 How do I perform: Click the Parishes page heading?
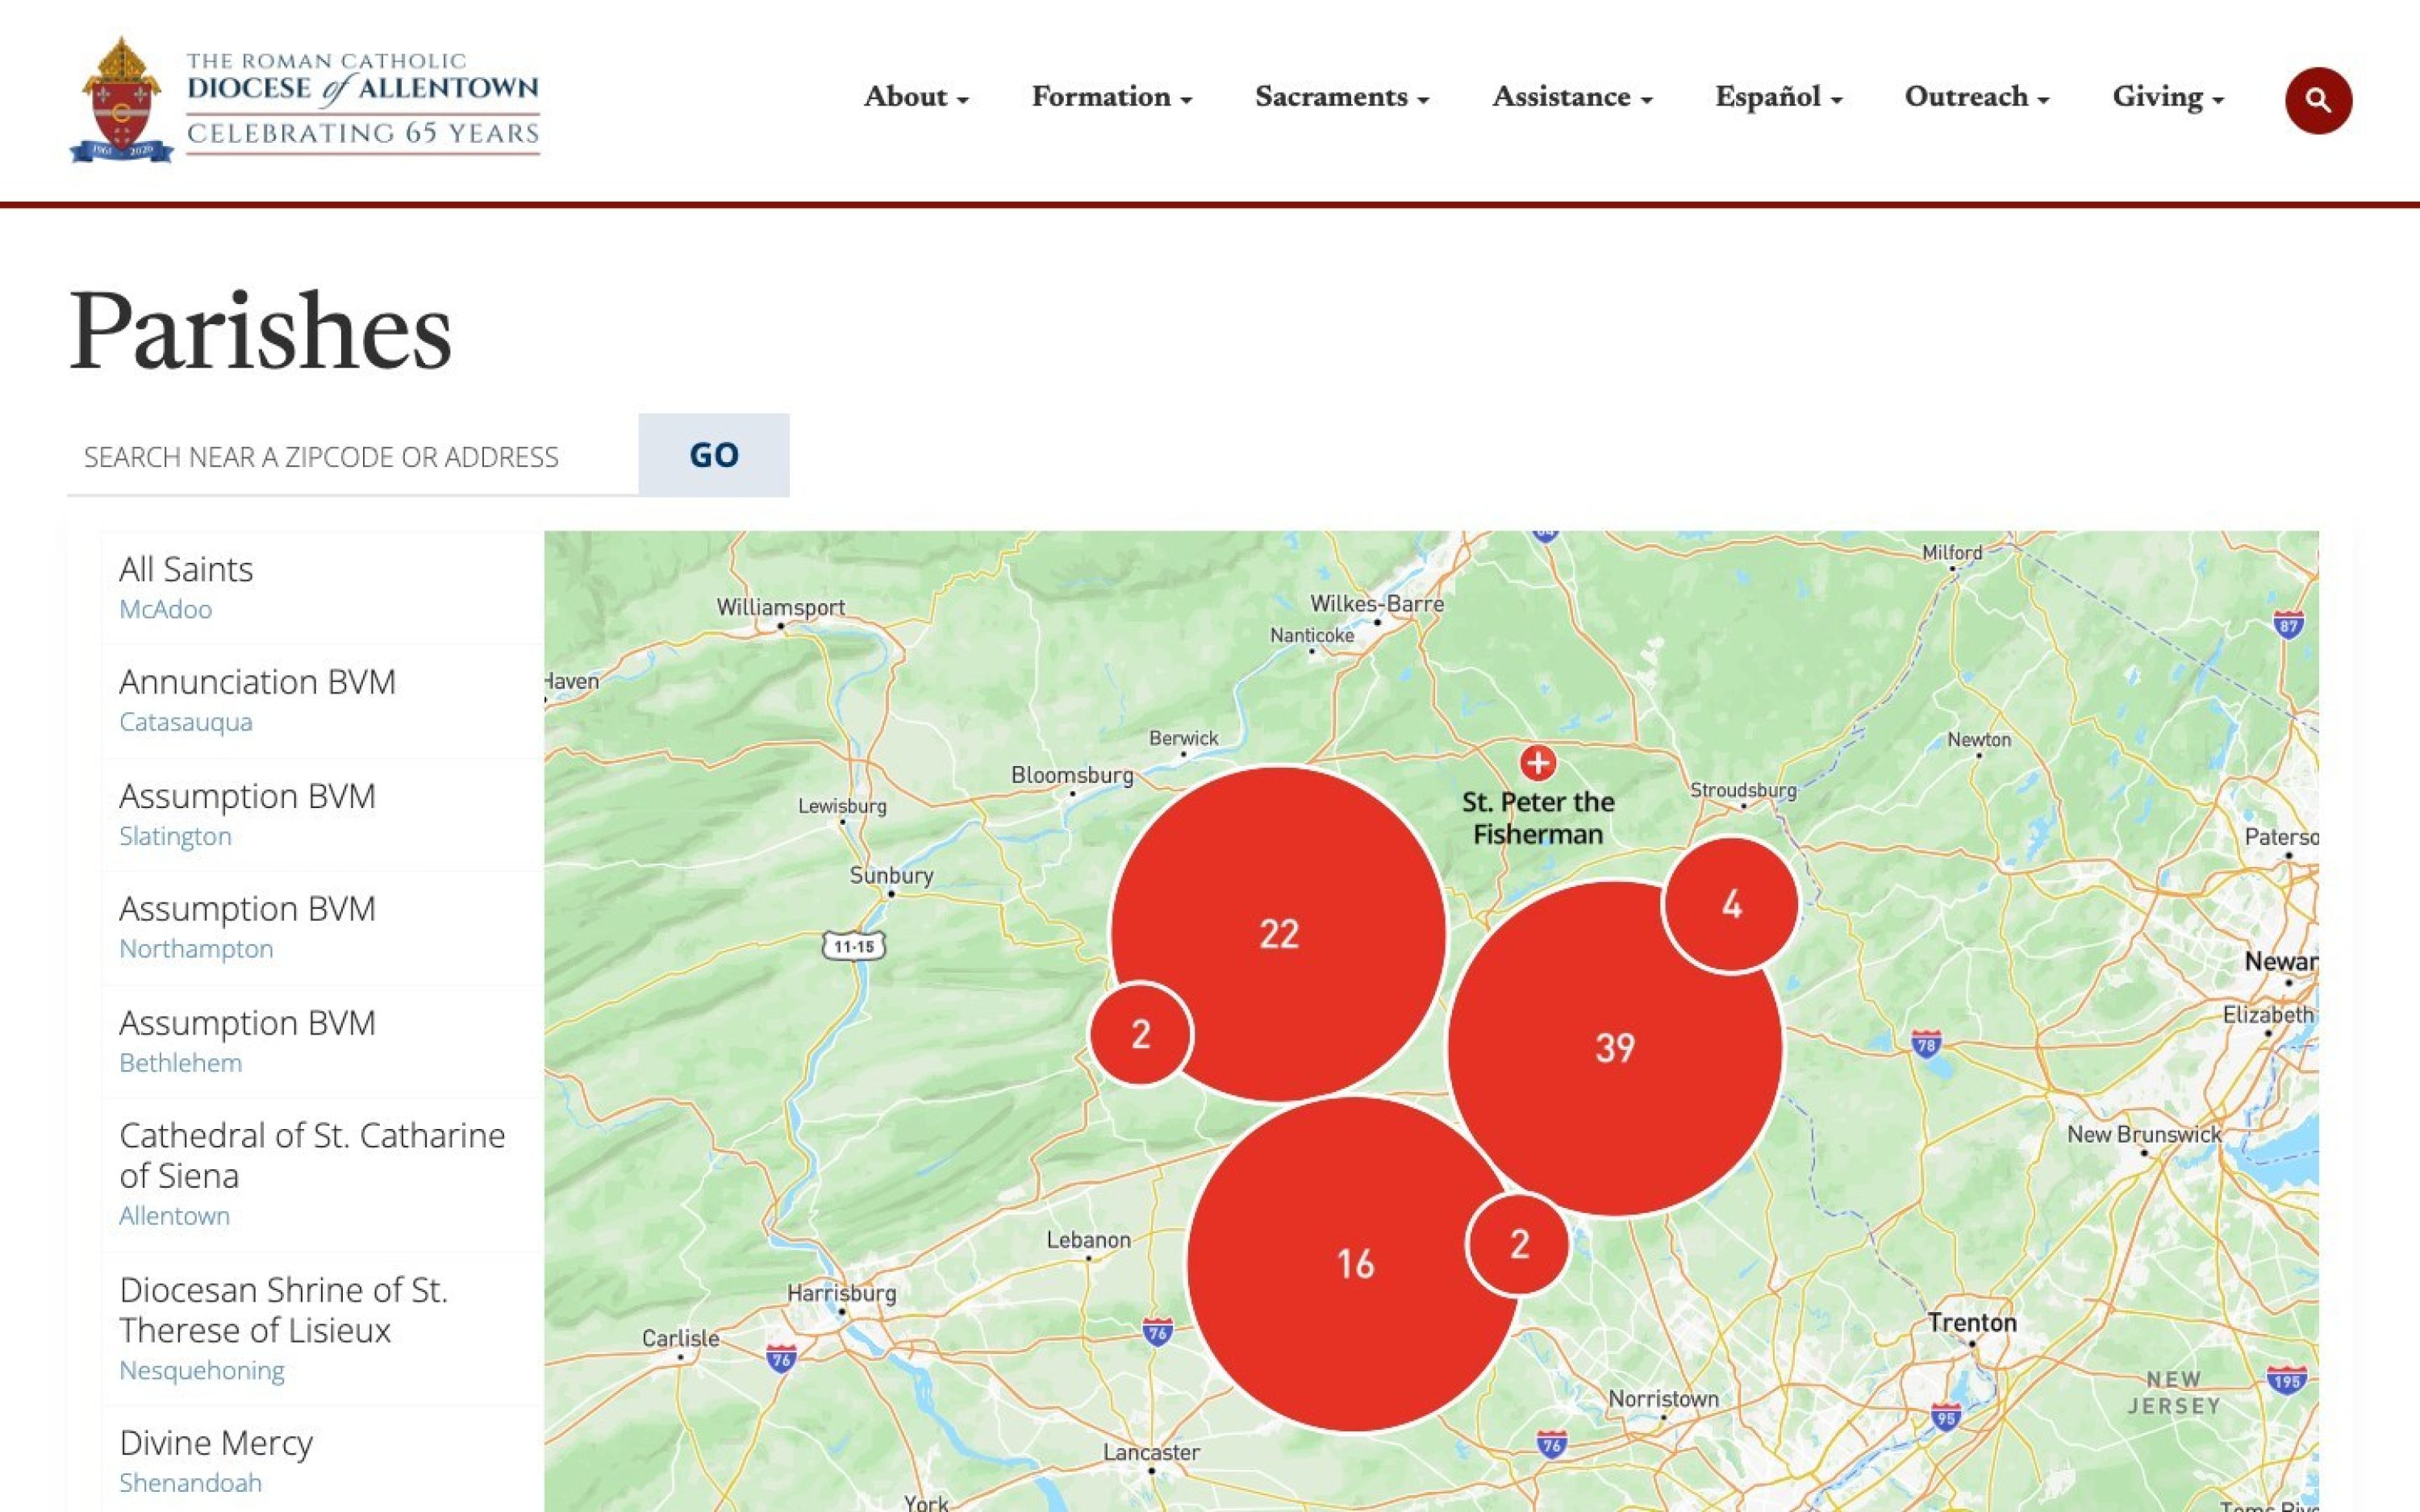(260, 331)
